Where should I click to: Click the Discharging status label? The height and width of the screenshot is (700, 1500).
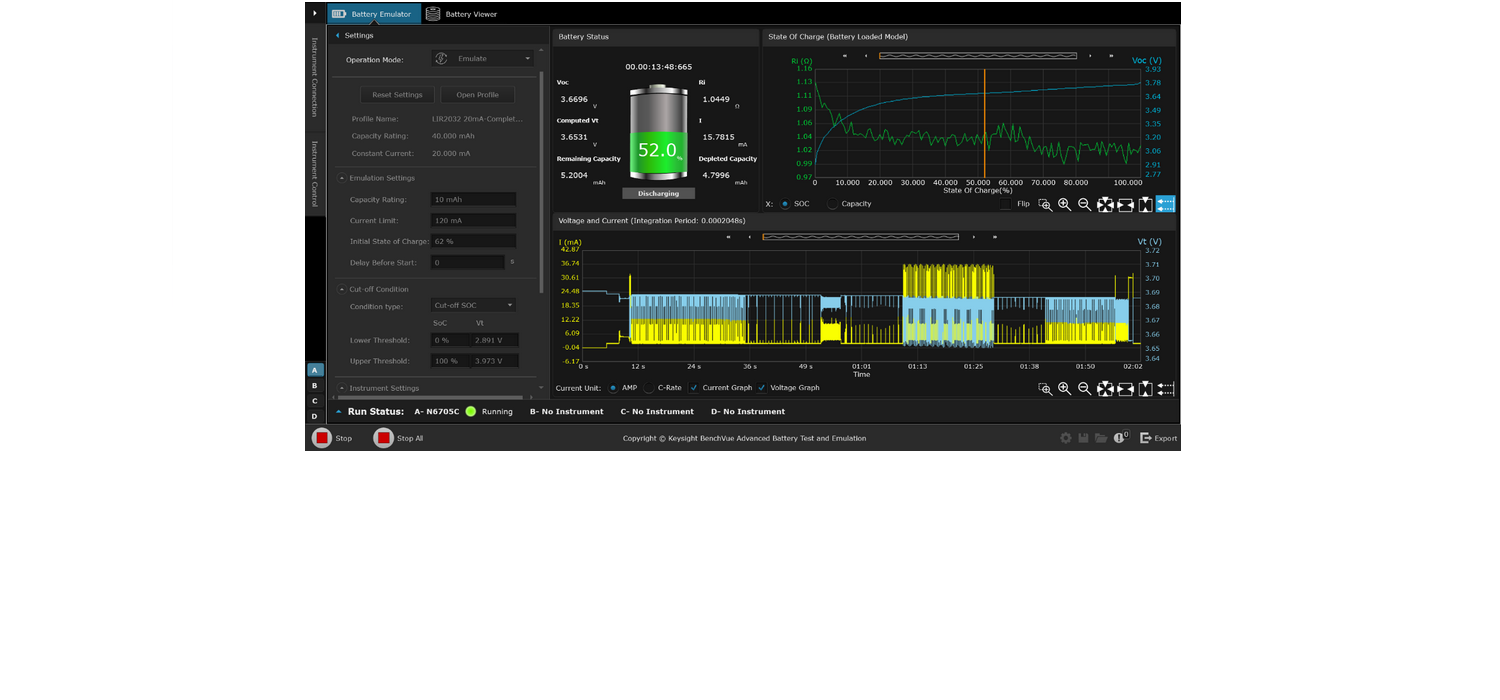[x=658, y=193]
